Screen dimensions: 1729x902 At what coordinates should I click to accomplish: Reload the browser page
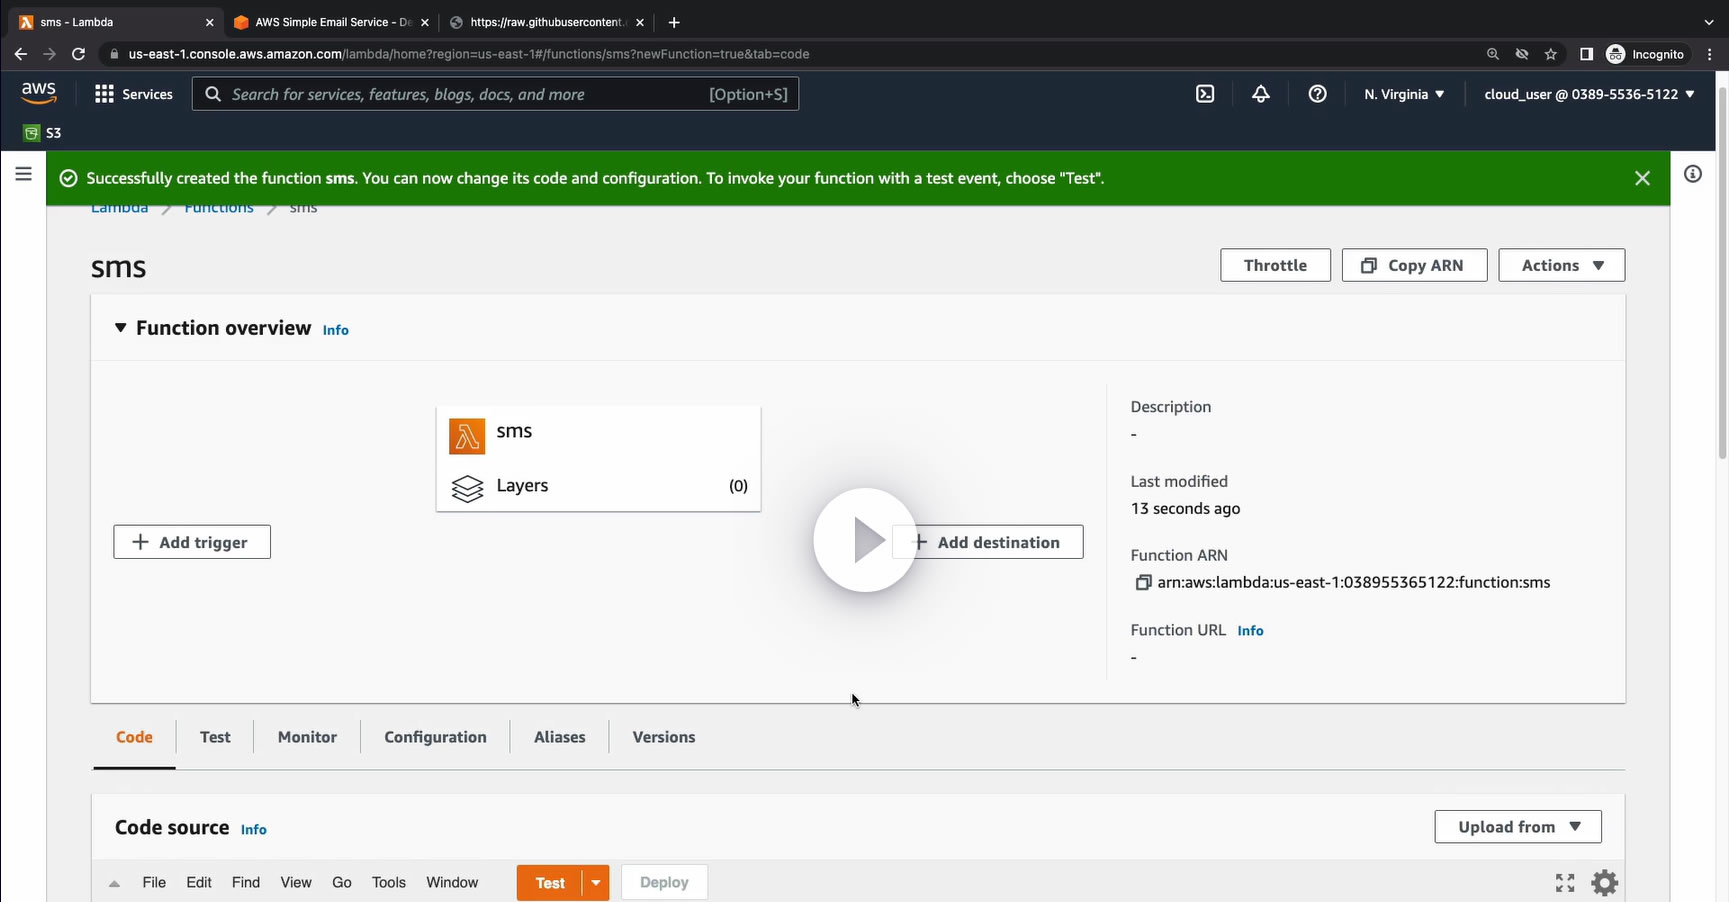(x=78, y=54)
